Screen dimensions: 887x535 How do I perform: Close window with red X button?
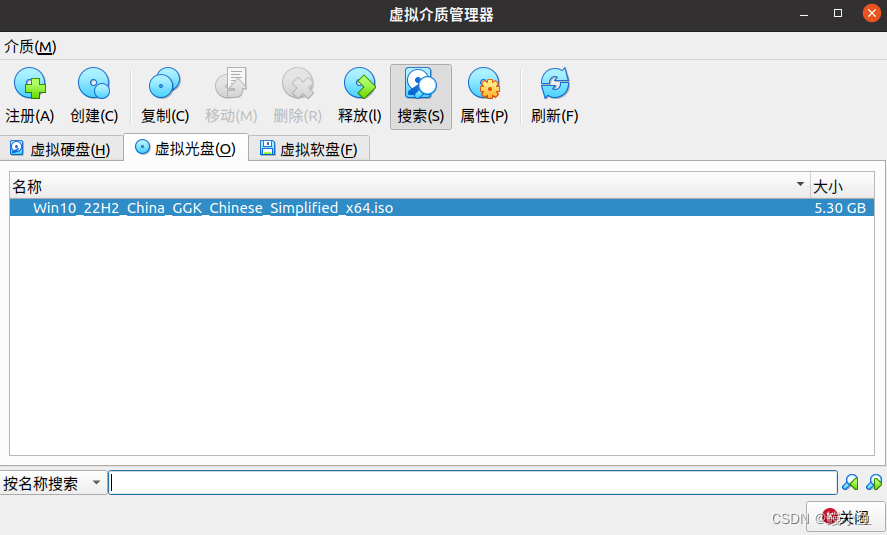coord(872,13)
